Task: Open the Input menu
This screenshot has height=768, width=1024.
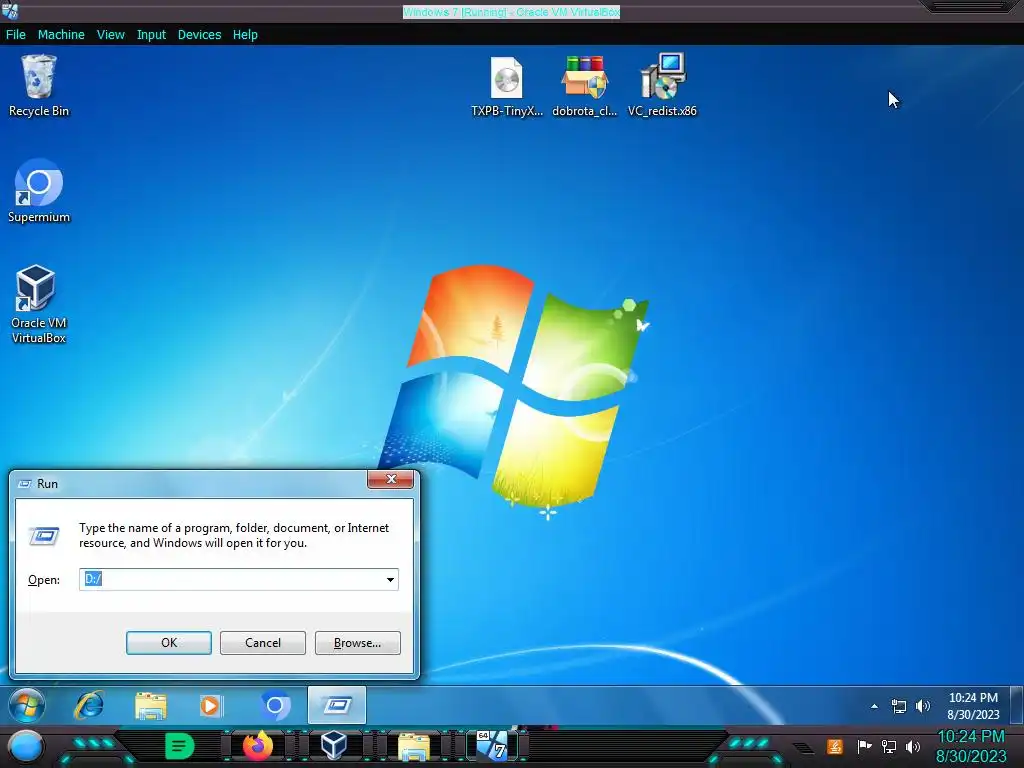Action: point(151,35)
